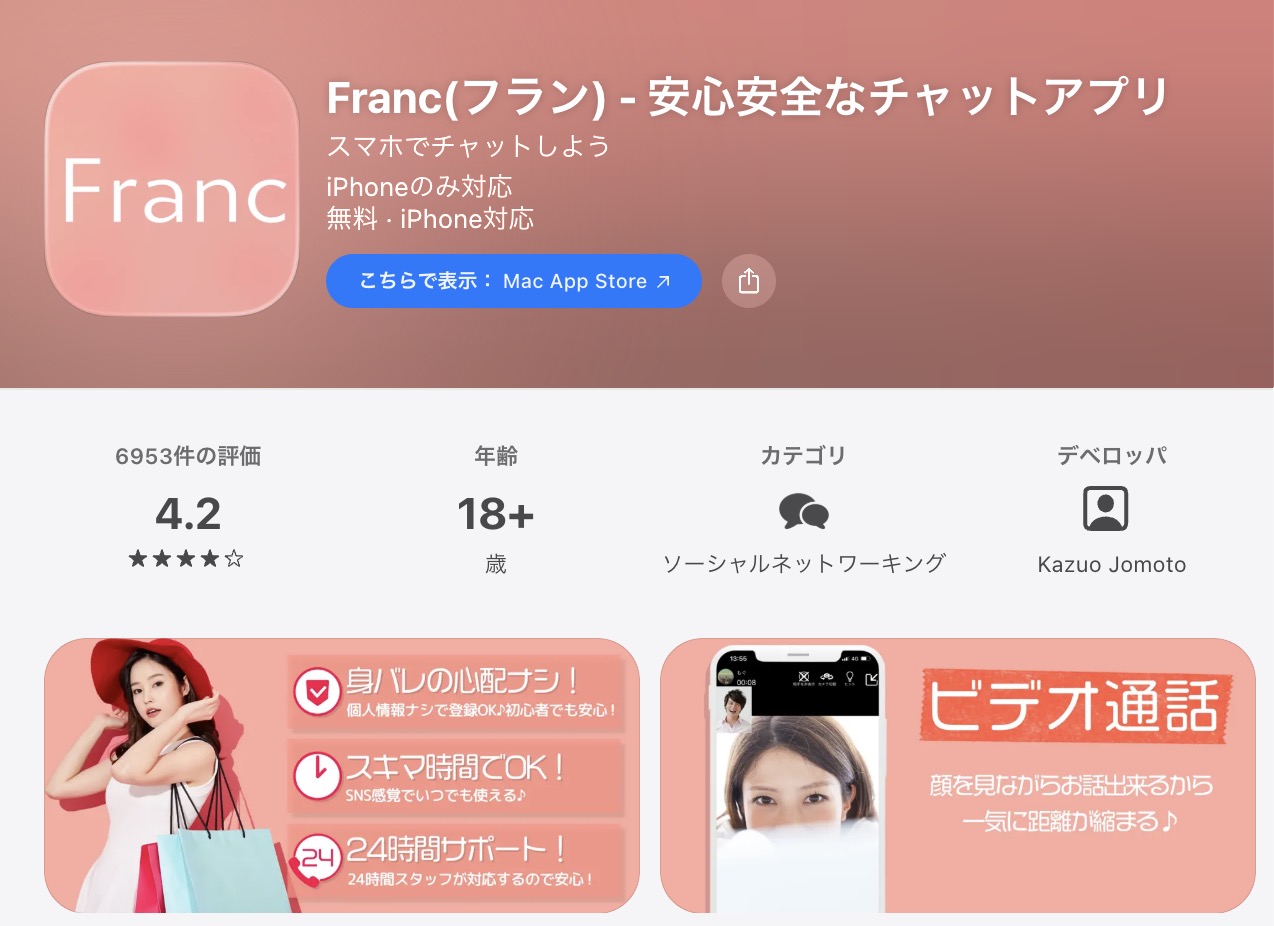The image size is (1274, 926).
Task: Open the ソーシャルネットワーキング category
Action: click(x=804, y=564)
